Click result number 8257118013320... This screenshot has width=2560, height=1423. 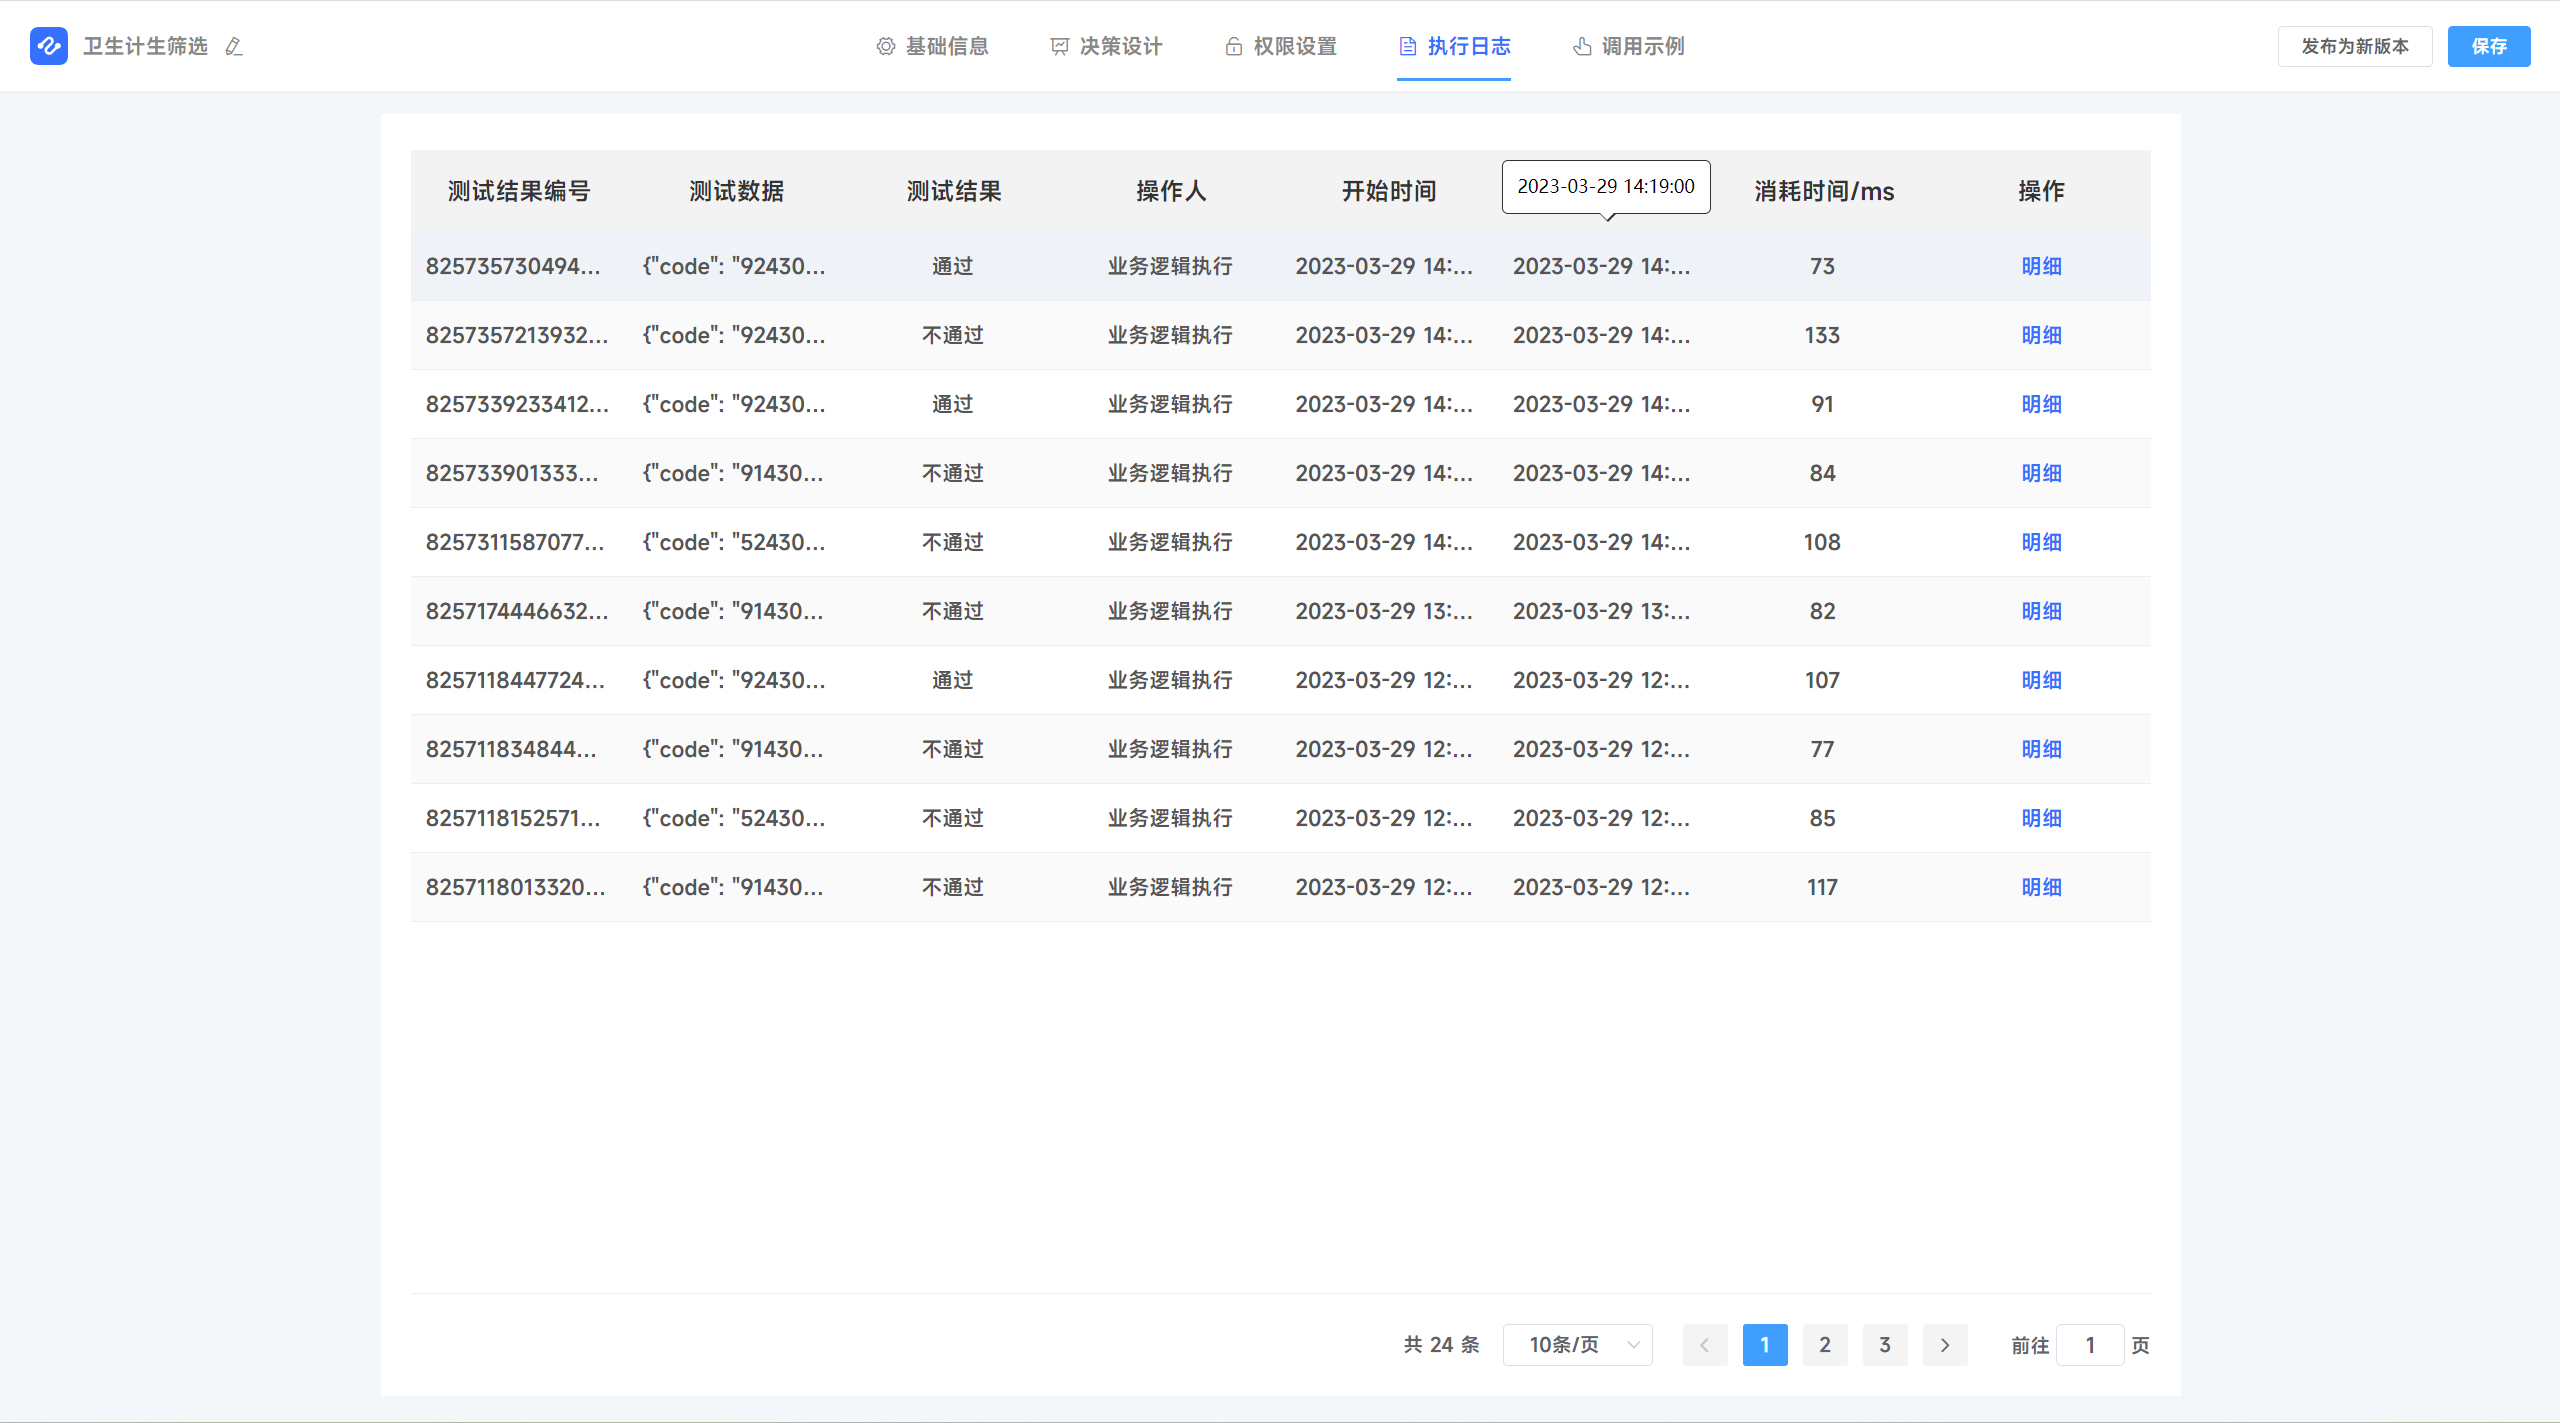[515, 887]
